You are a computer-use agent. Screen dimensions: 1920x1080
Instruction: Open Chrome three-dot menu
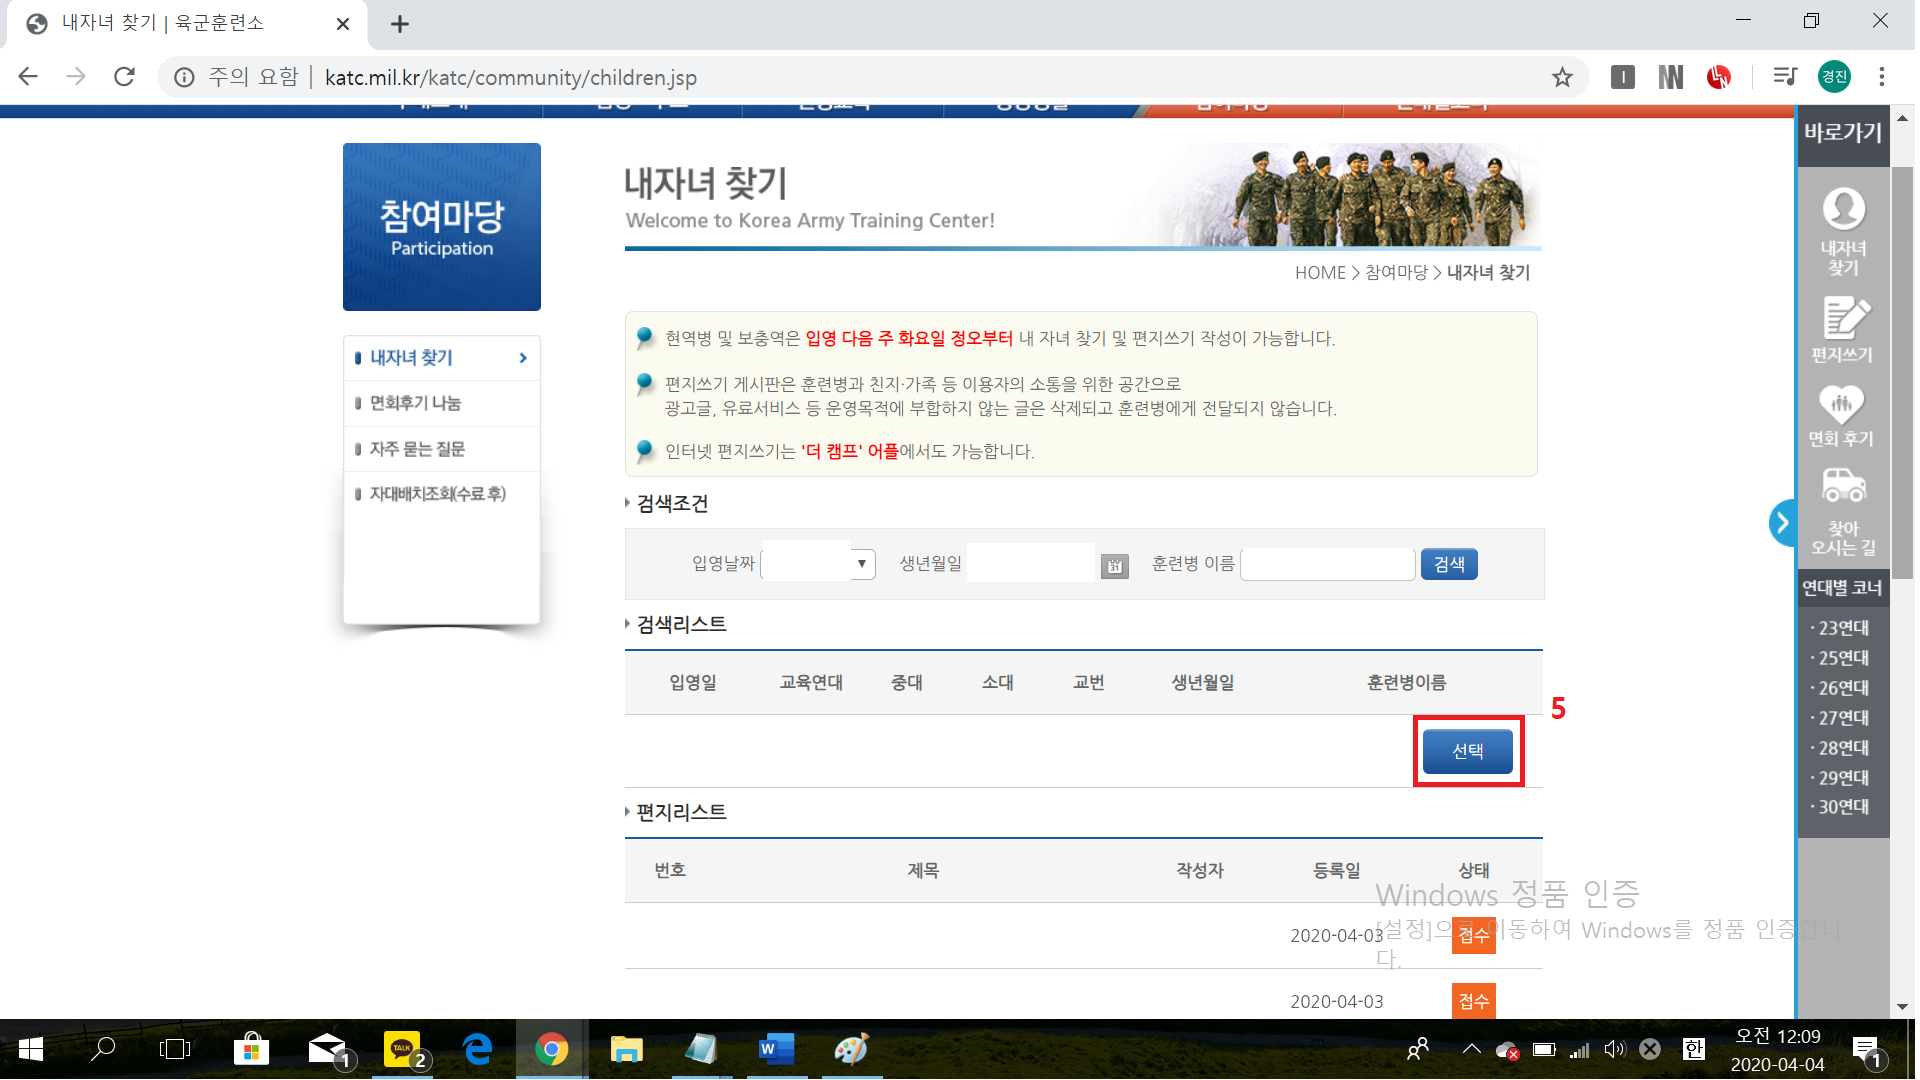[x=1882, y=77]
